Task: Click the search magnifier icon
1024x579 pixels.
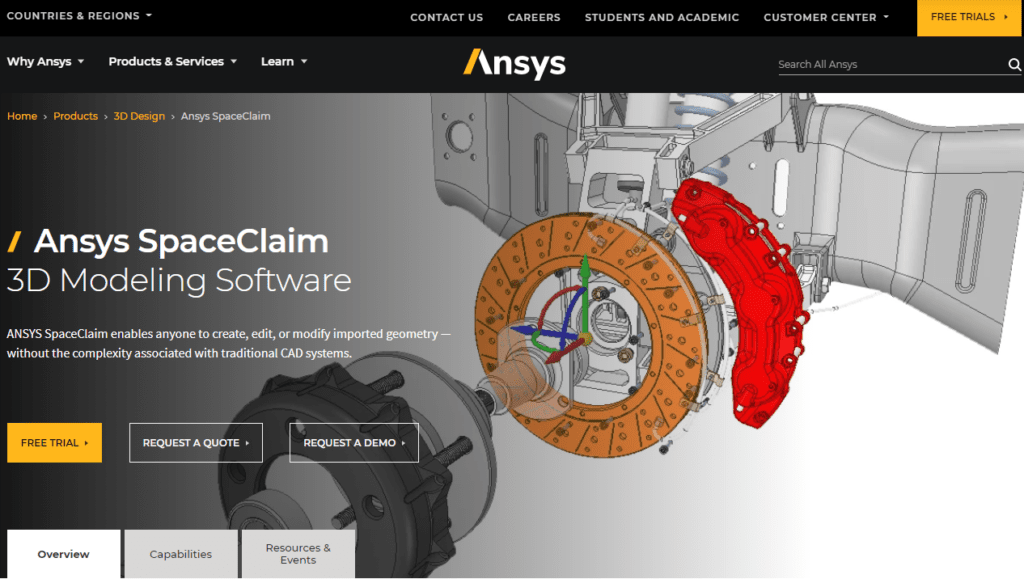Action: click(x=1014, y=65)
